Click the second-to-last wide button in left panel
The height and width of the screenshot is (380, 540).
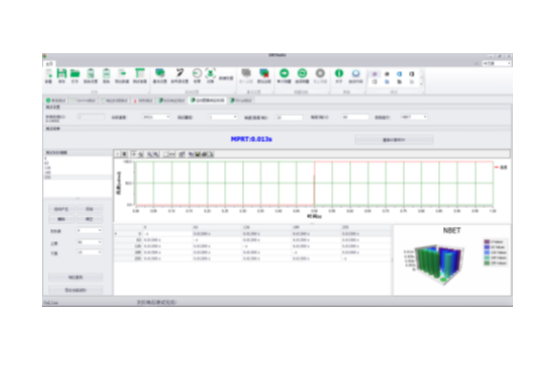(x=75, y=277)
